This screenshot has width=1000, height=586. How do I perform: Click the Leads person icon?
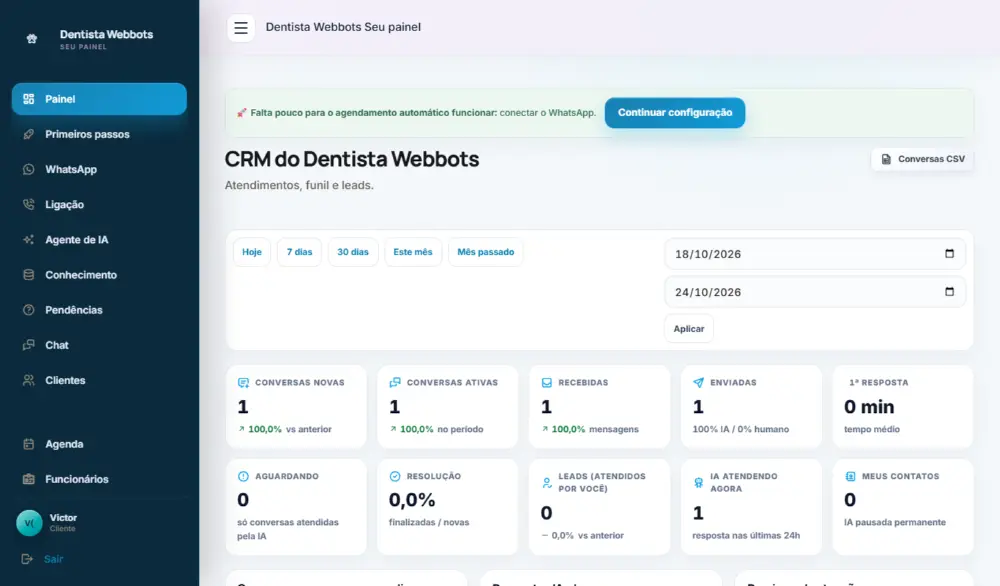coord(547,483)
